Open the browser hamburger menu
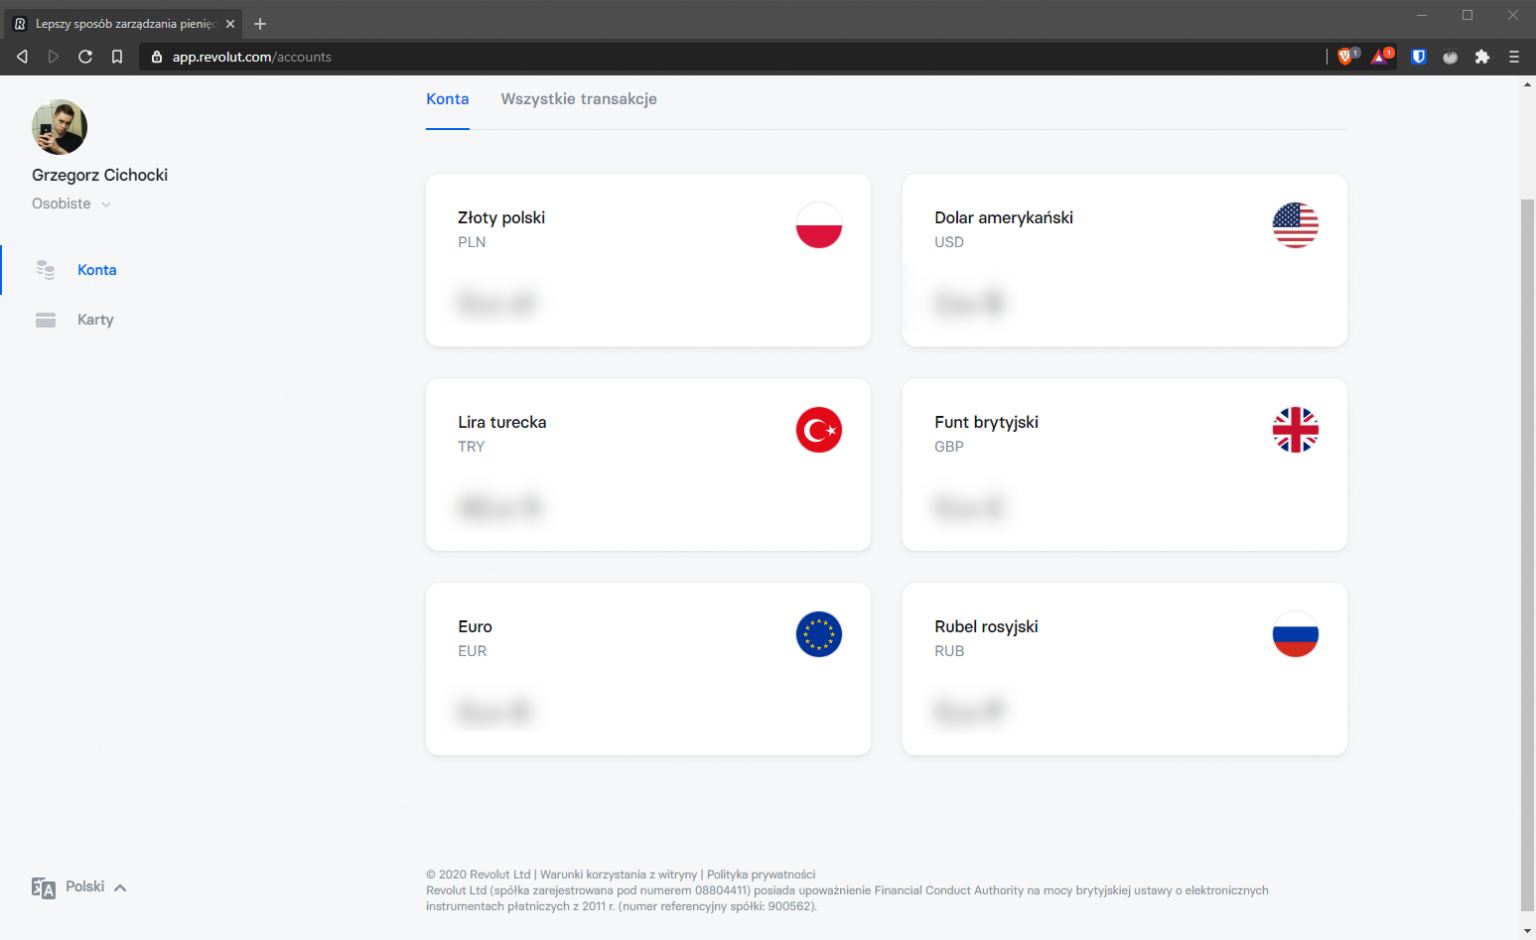This screenshot has height=940, width=1536. (x=1513, y=57)
